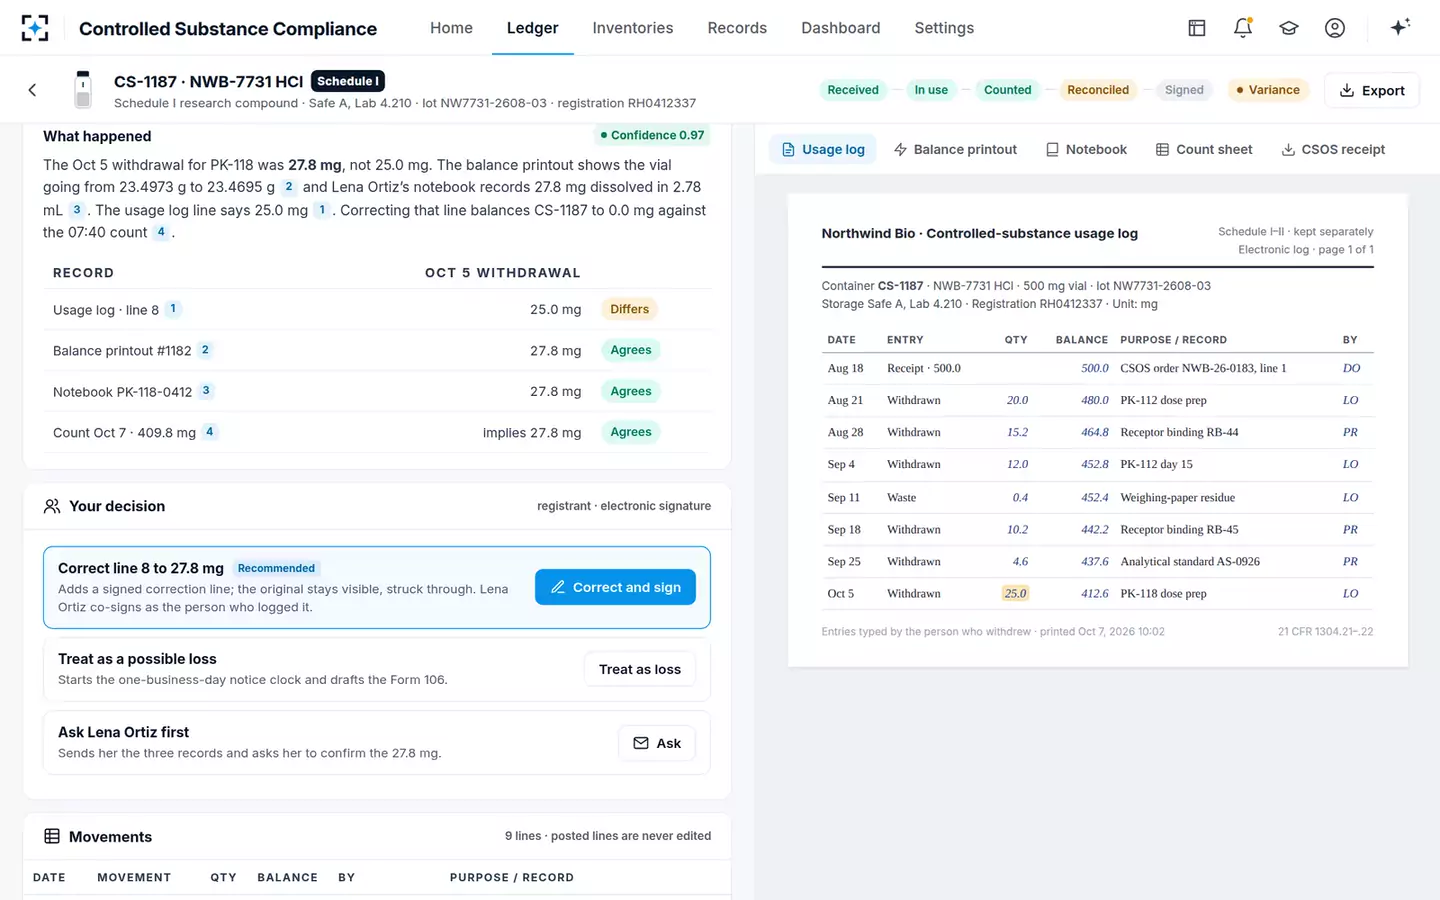Open the Count sheet tab
This screenshot has width=1440, height=900.
coord(1204,149)
